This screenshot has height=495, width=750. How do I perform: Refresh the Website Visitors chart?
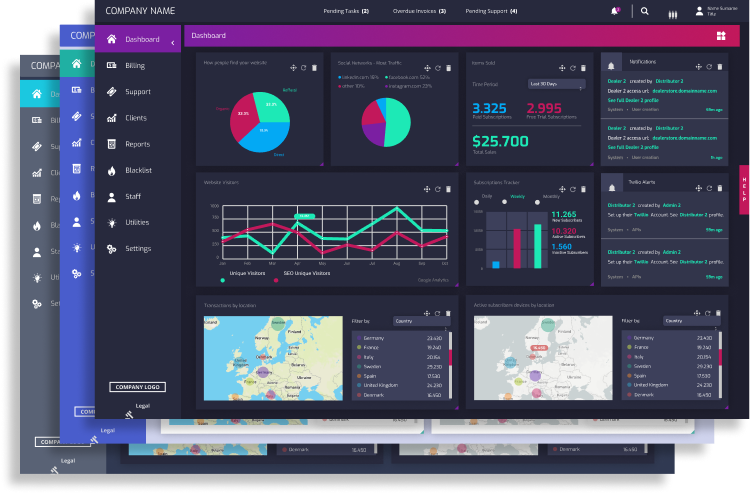pos(437,188)
